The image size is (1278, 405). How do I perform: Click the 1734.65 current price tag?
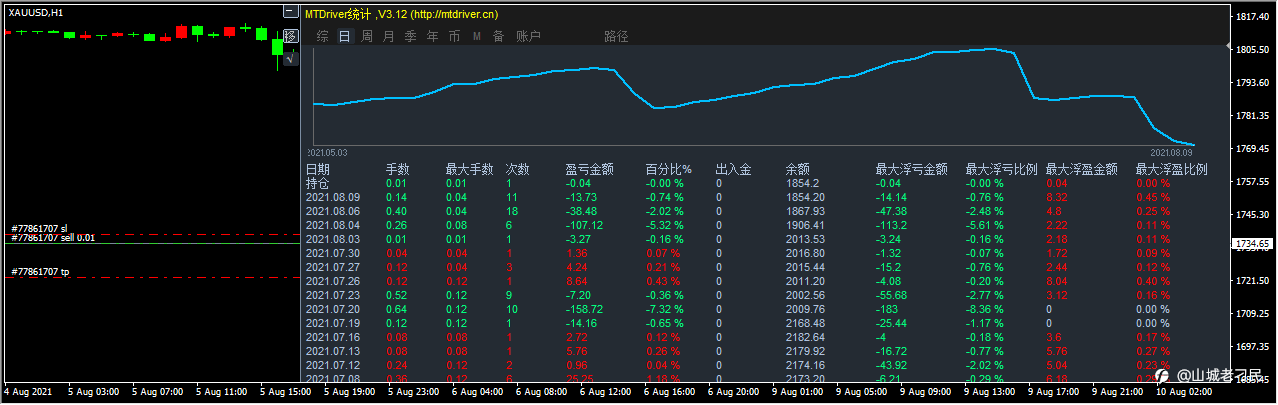[1252, 243]
